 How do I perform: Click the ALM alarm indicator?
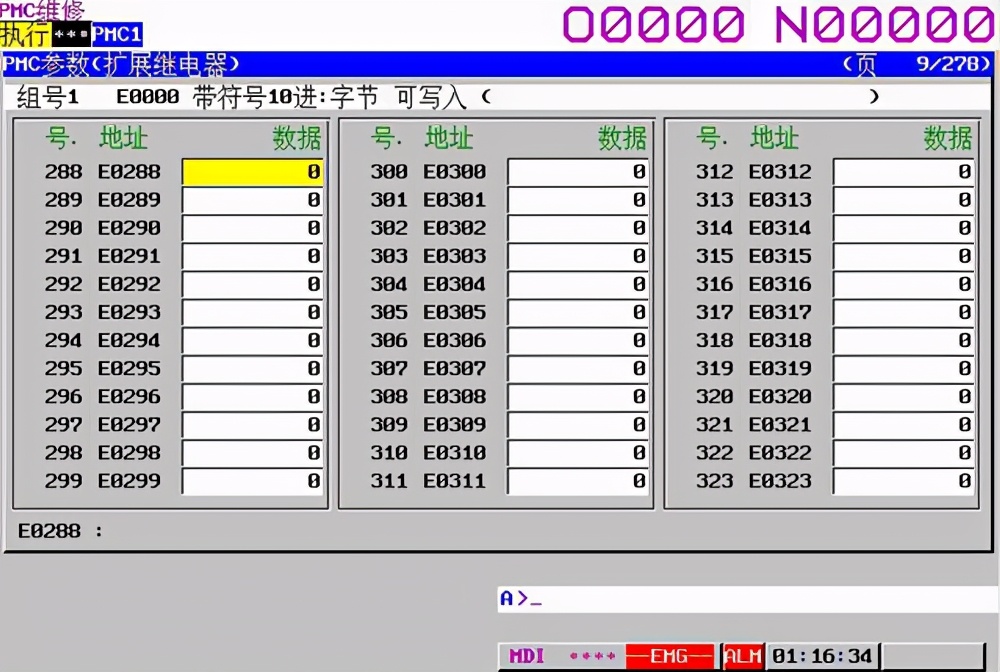(743, 656)
